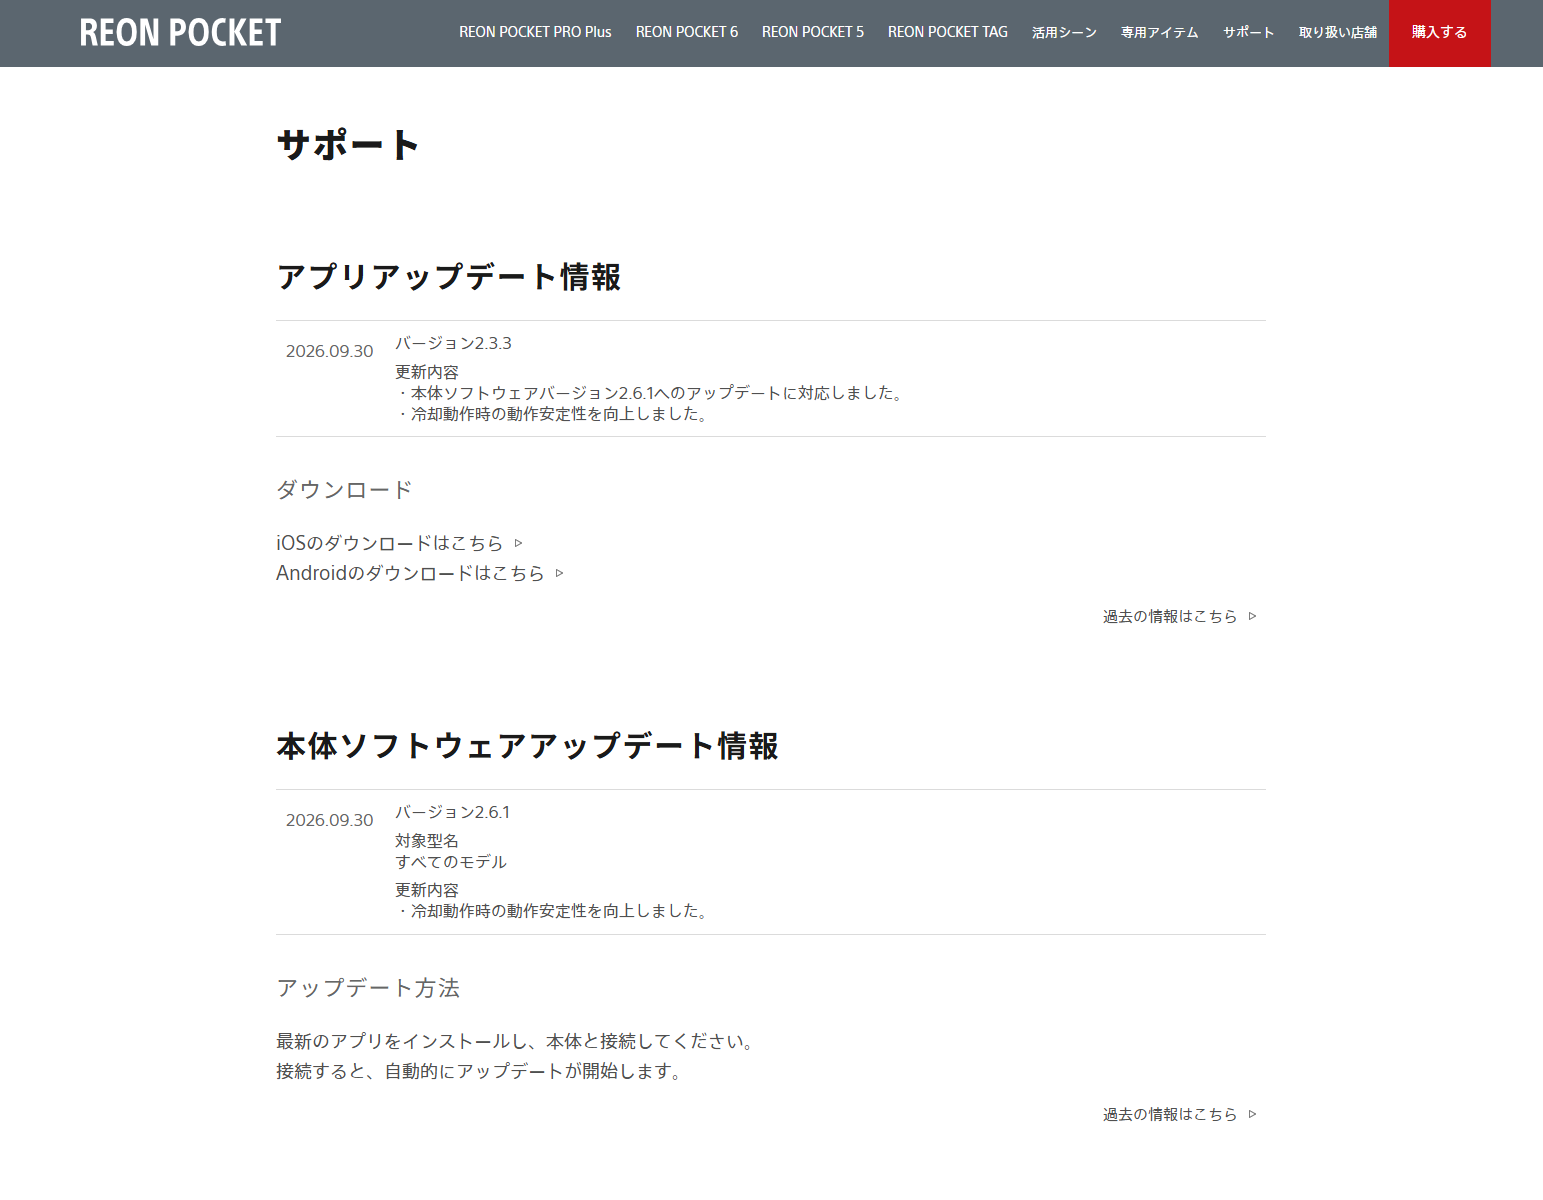Click the 本体ソフトウェアアップデート情報 heading

click(527, 746)
